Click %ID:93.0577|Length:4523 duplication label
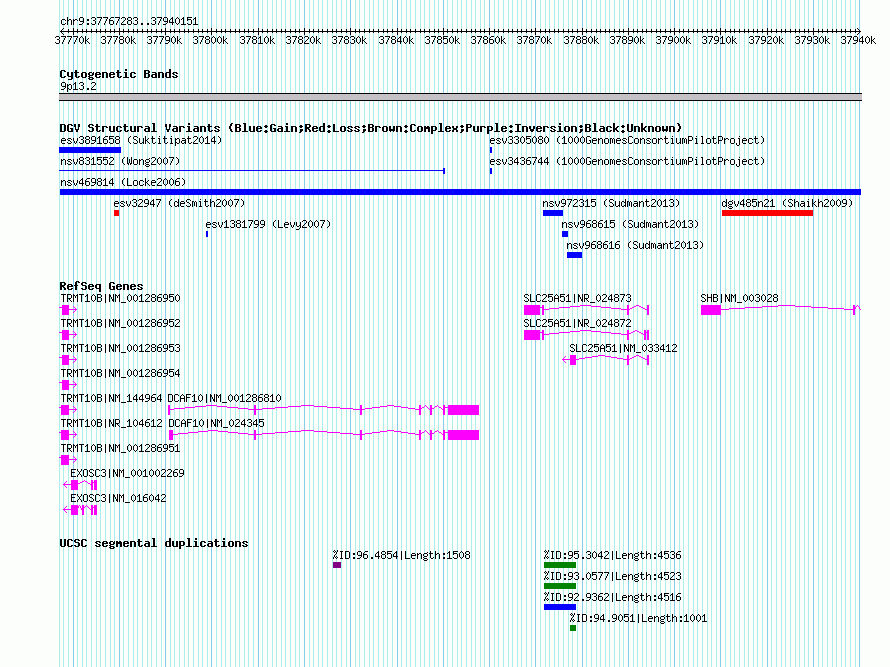Viewport: 890px width, 667px height. pyautogui.click(x=612, y=576)
